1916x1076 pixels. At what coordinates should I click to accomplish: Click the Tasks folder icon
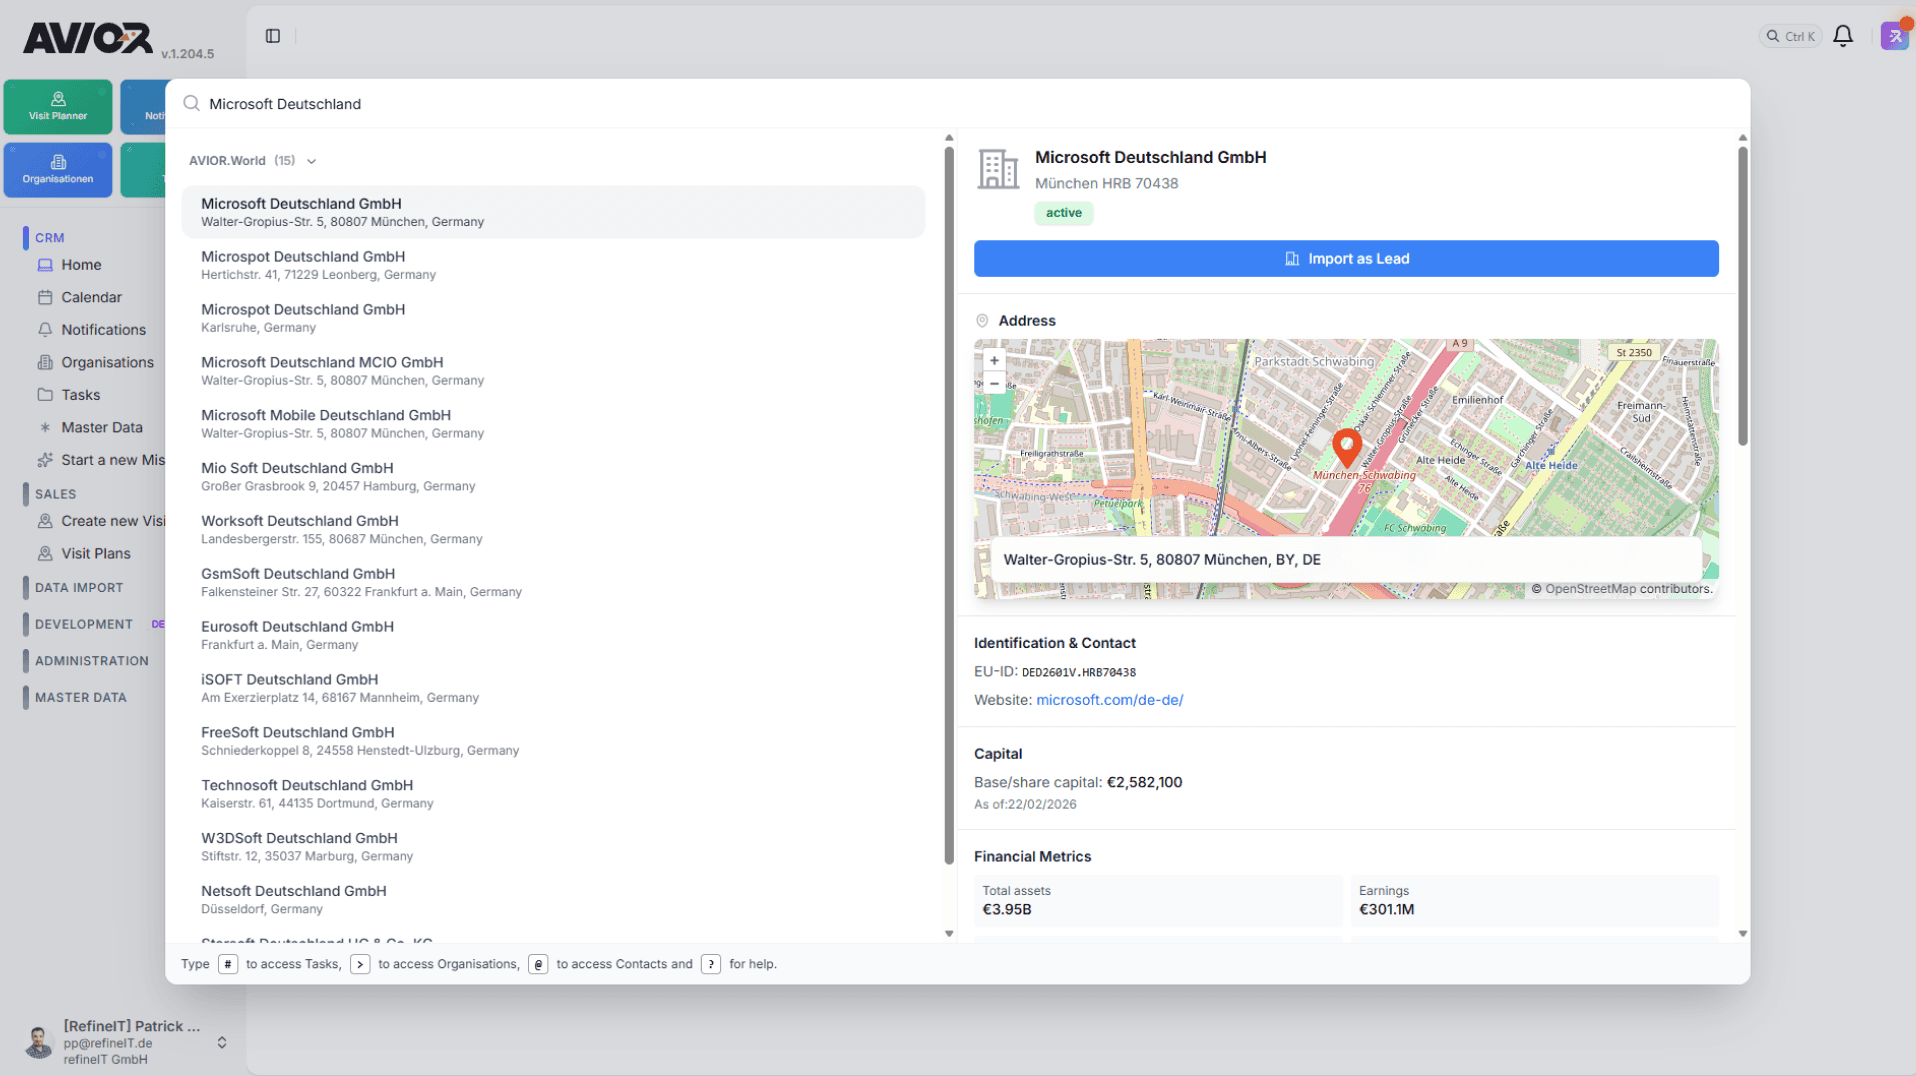tap(45, 395)
